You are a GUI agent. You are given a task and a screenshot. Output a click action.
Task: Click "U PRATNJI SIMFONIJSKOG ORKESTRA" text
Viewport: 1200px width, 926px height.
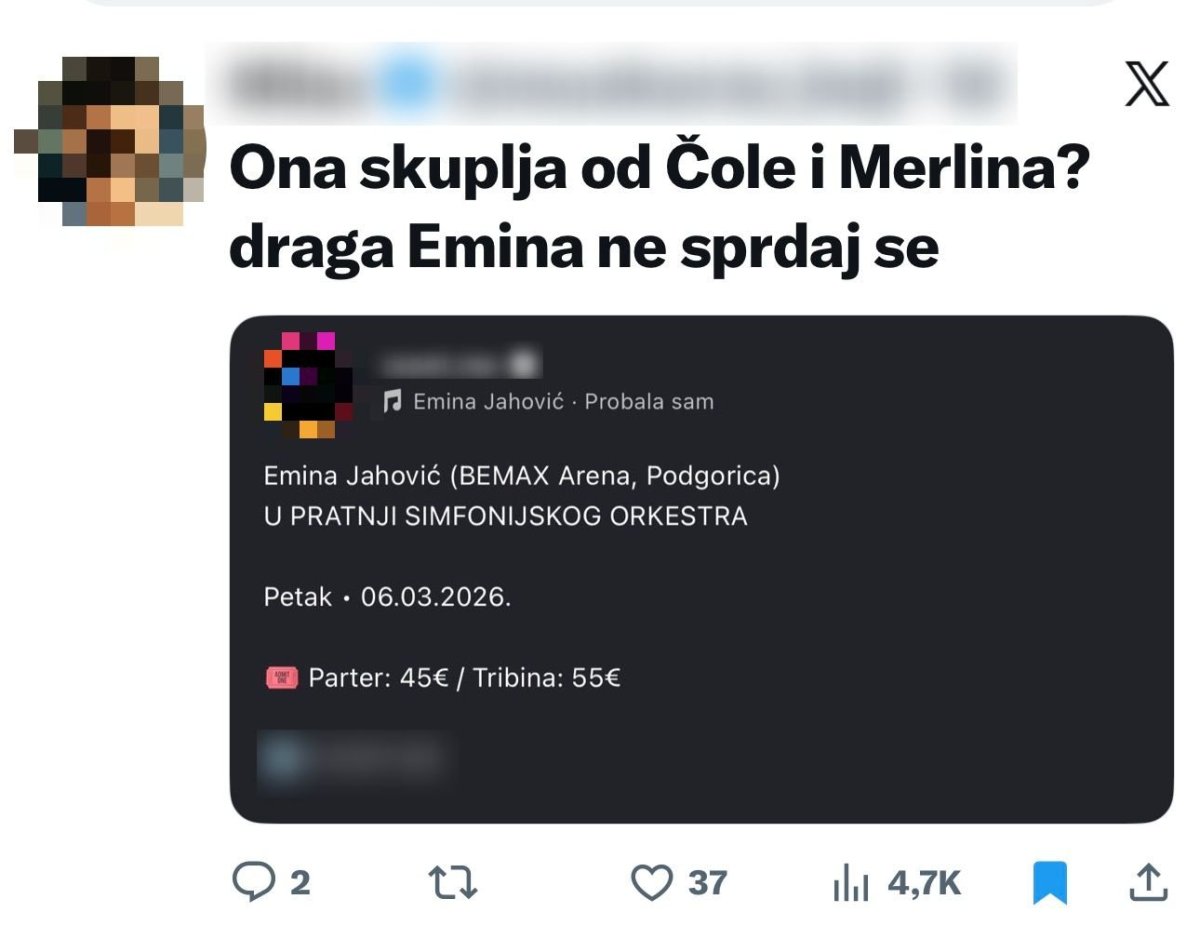[x=505, y=517]
